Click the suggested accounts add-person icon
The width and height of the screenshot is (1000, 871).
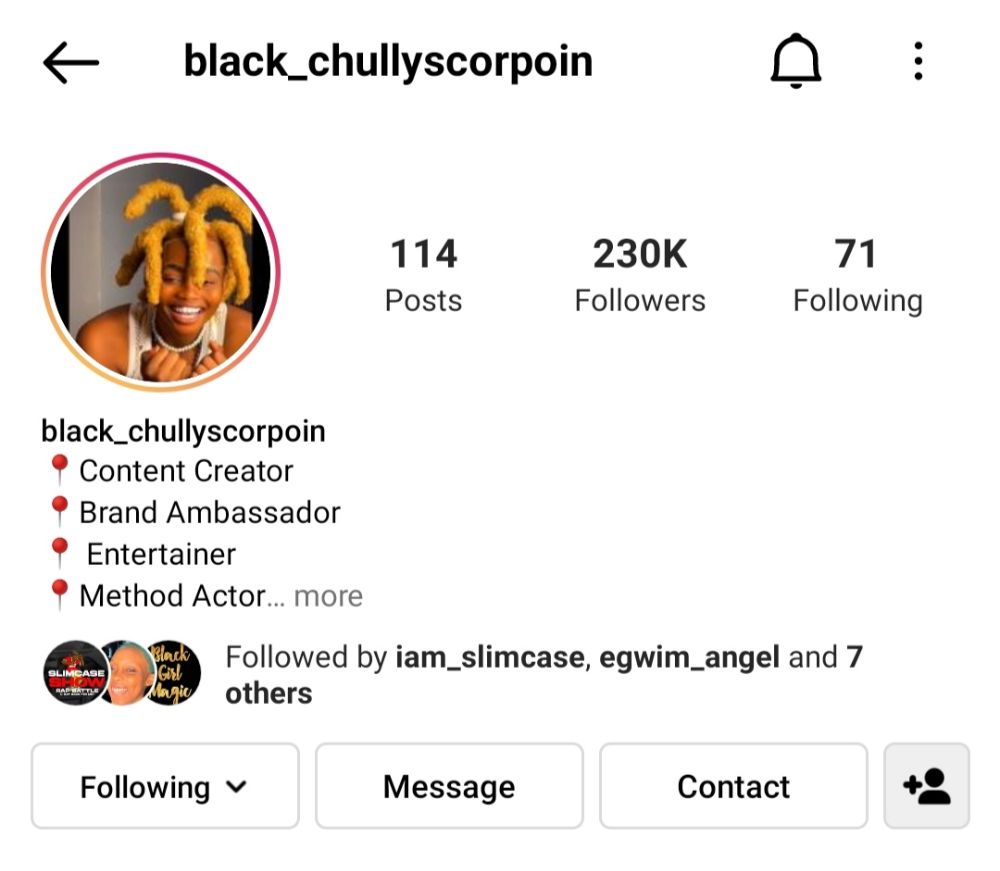point(926,786)
